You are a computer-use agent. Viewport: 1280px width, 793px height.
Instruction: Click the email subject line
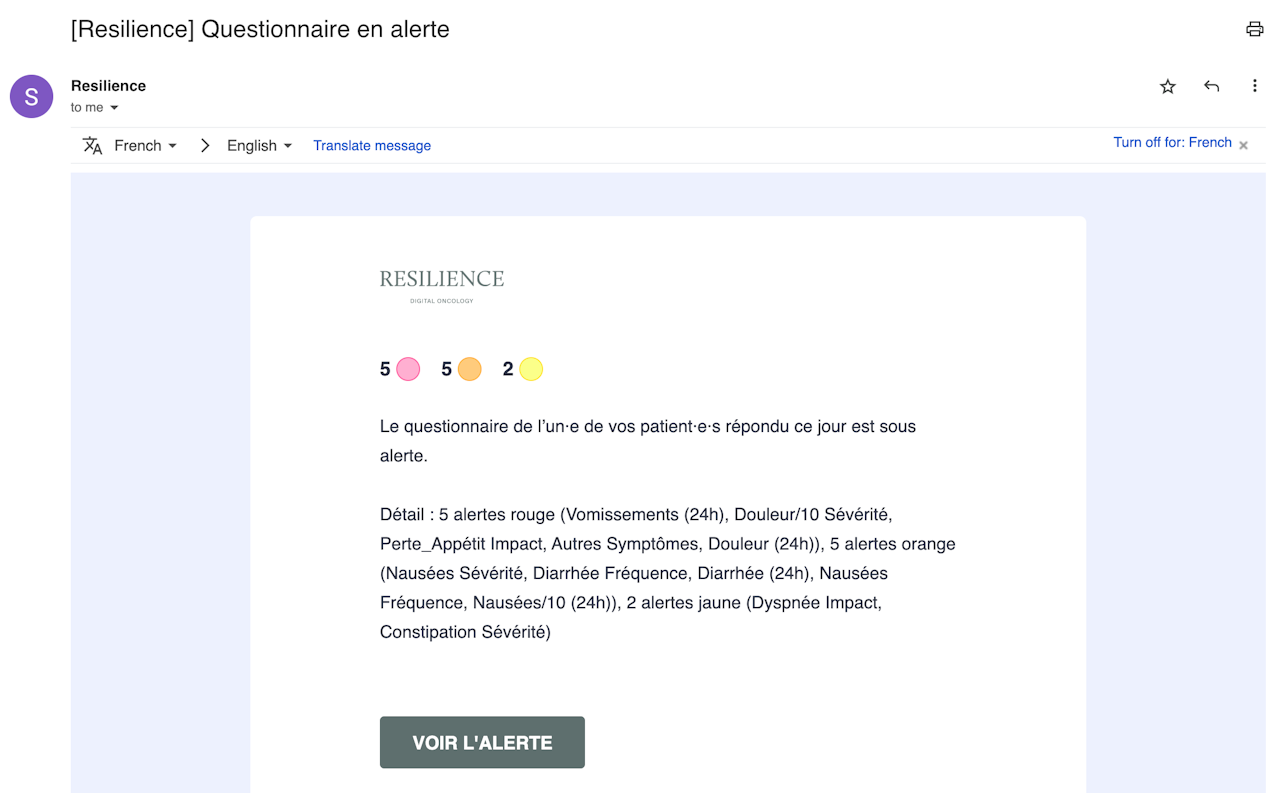tap(260, 29)
